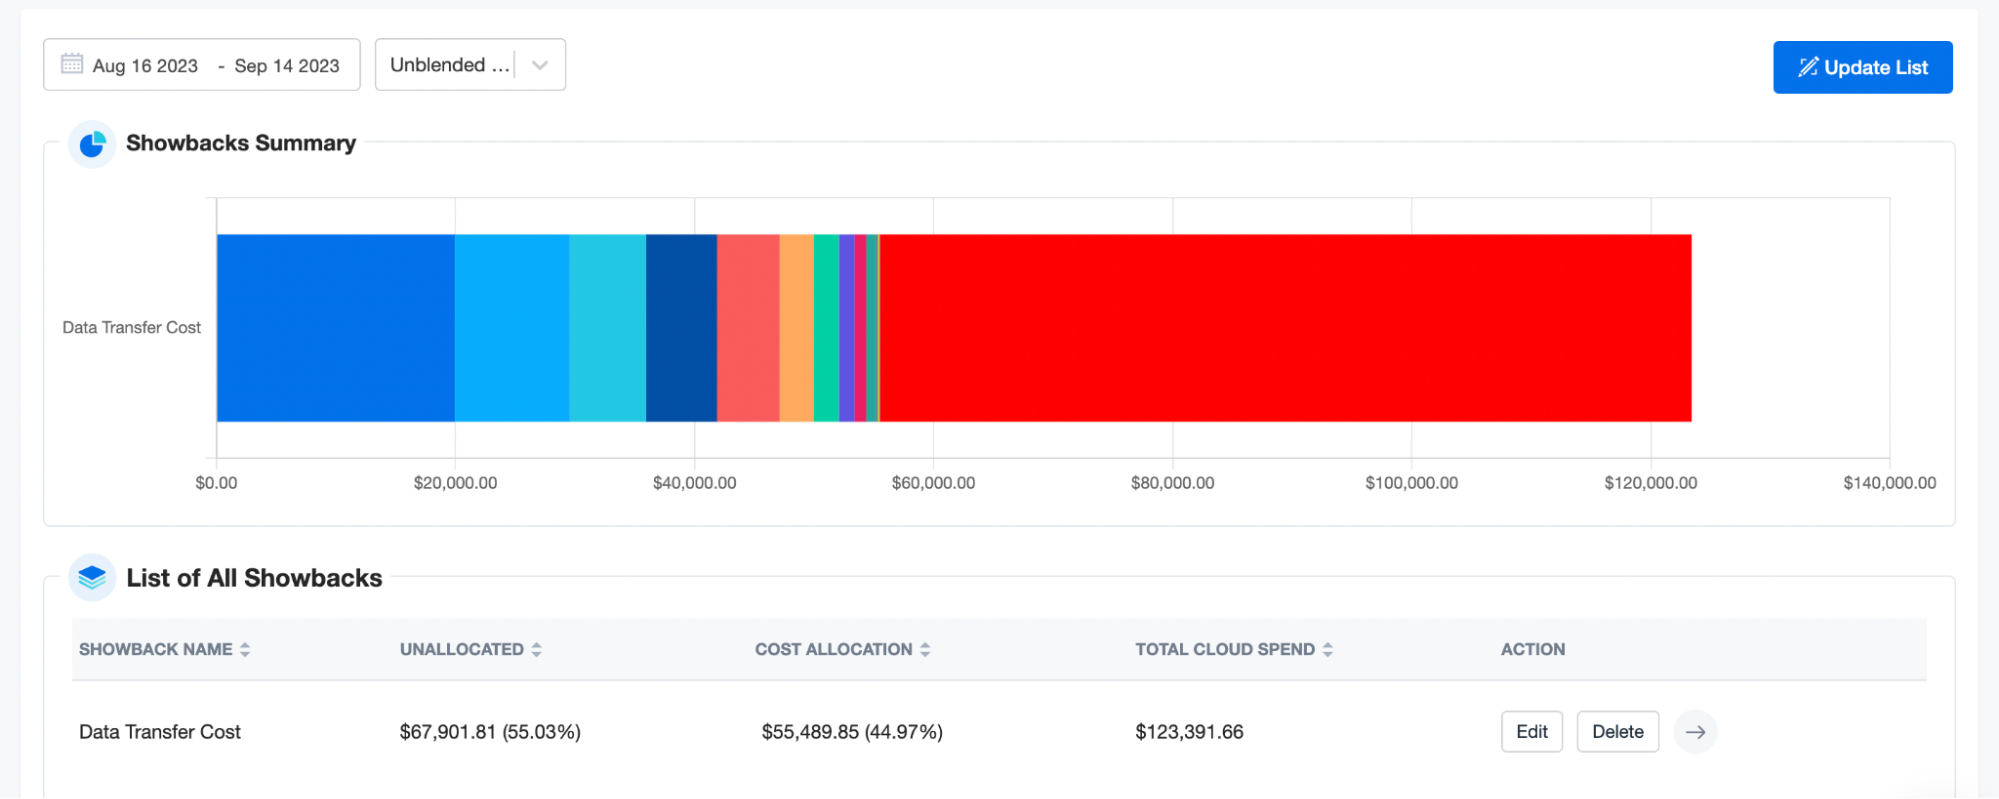Click the navy blue bar segment

point(681,328)
